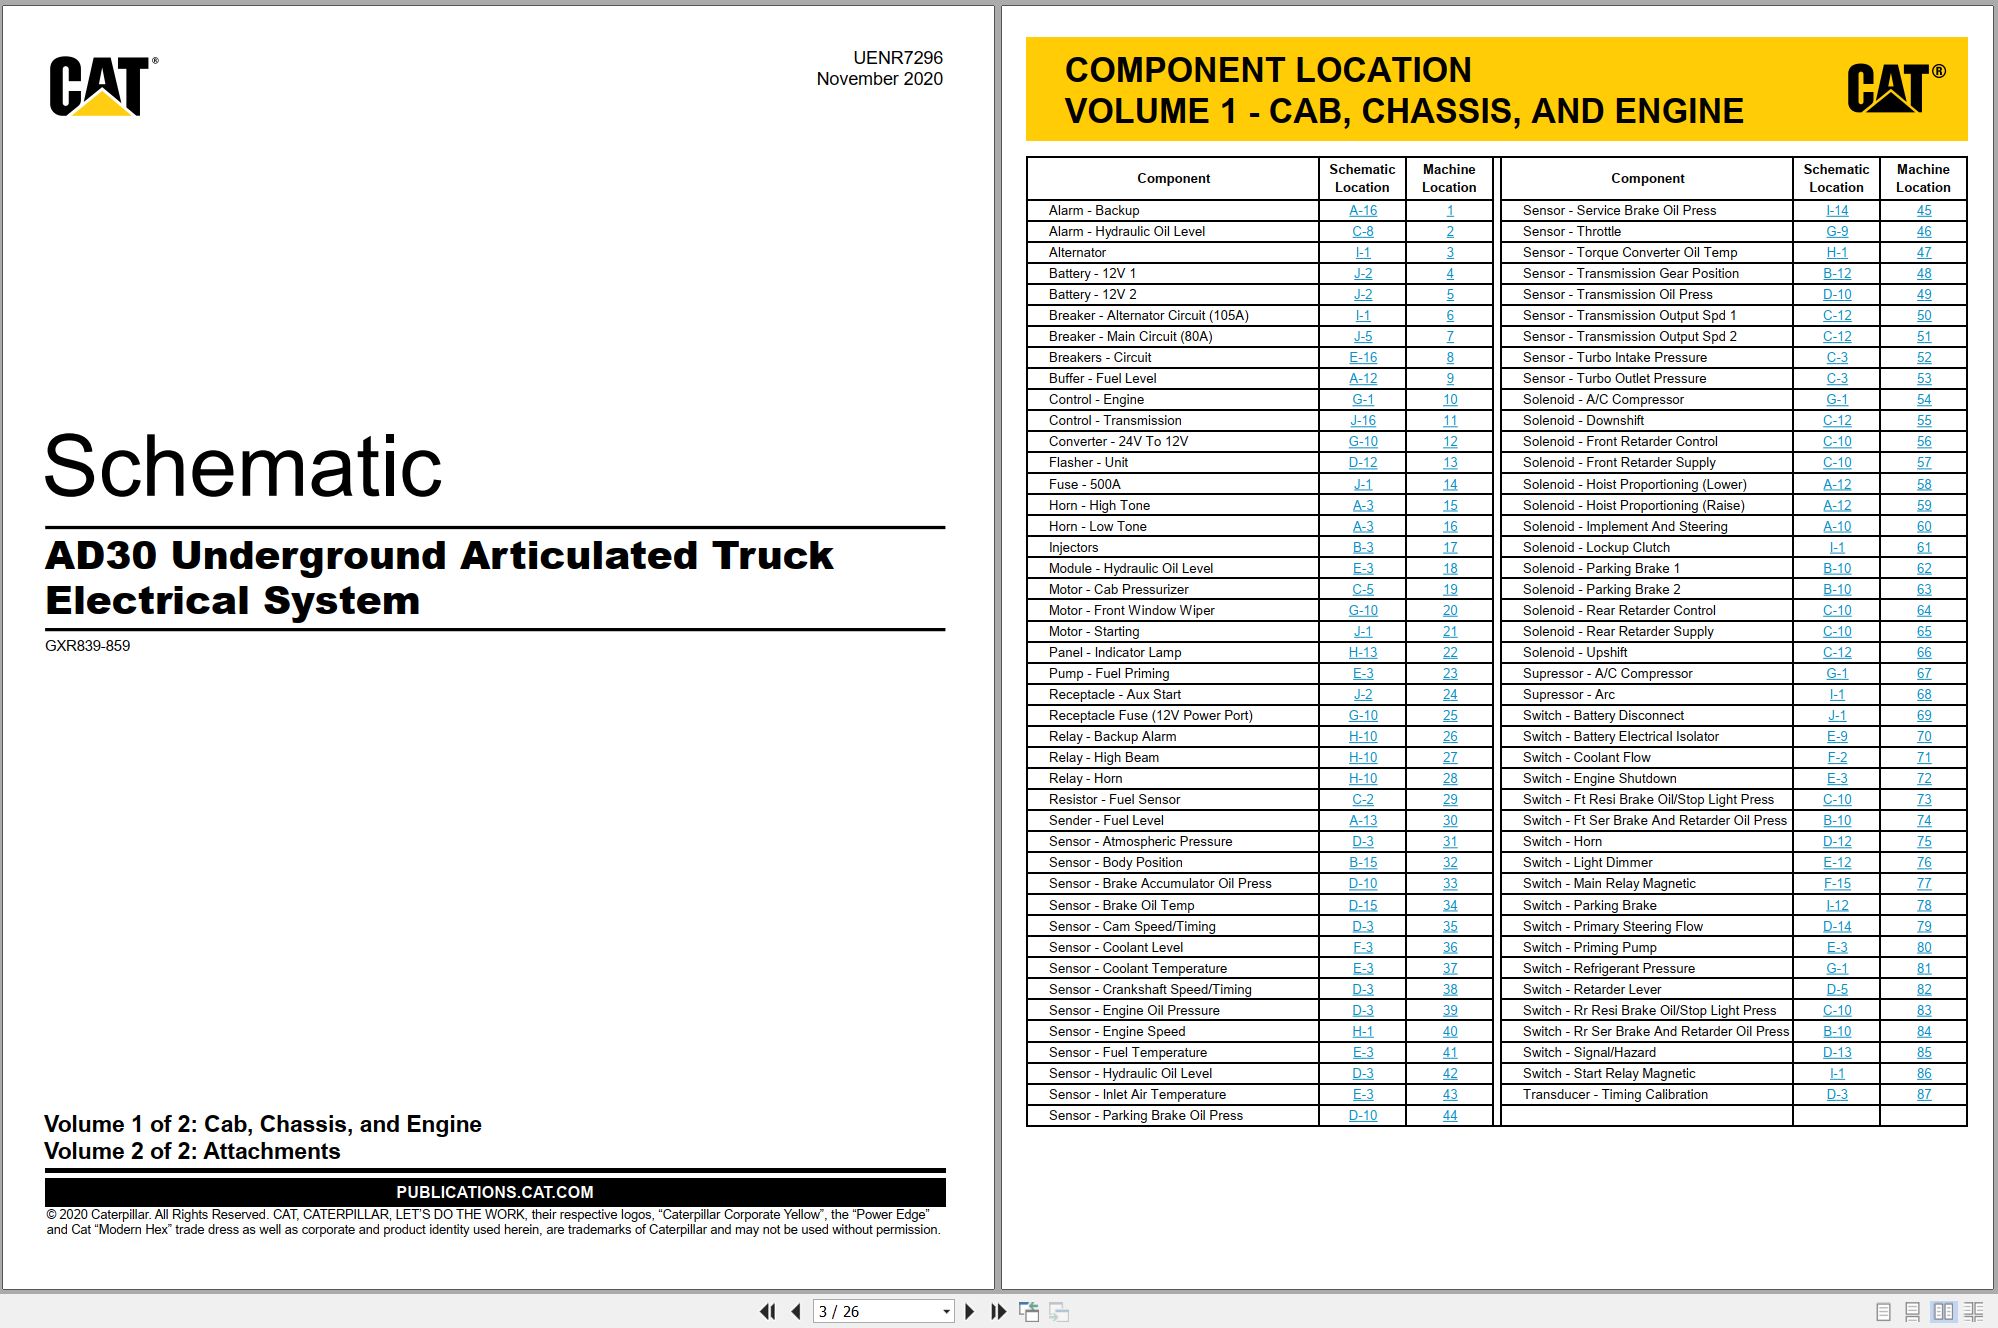Go to the first page
The image size is (1998, 1328).
point(767,1311)
